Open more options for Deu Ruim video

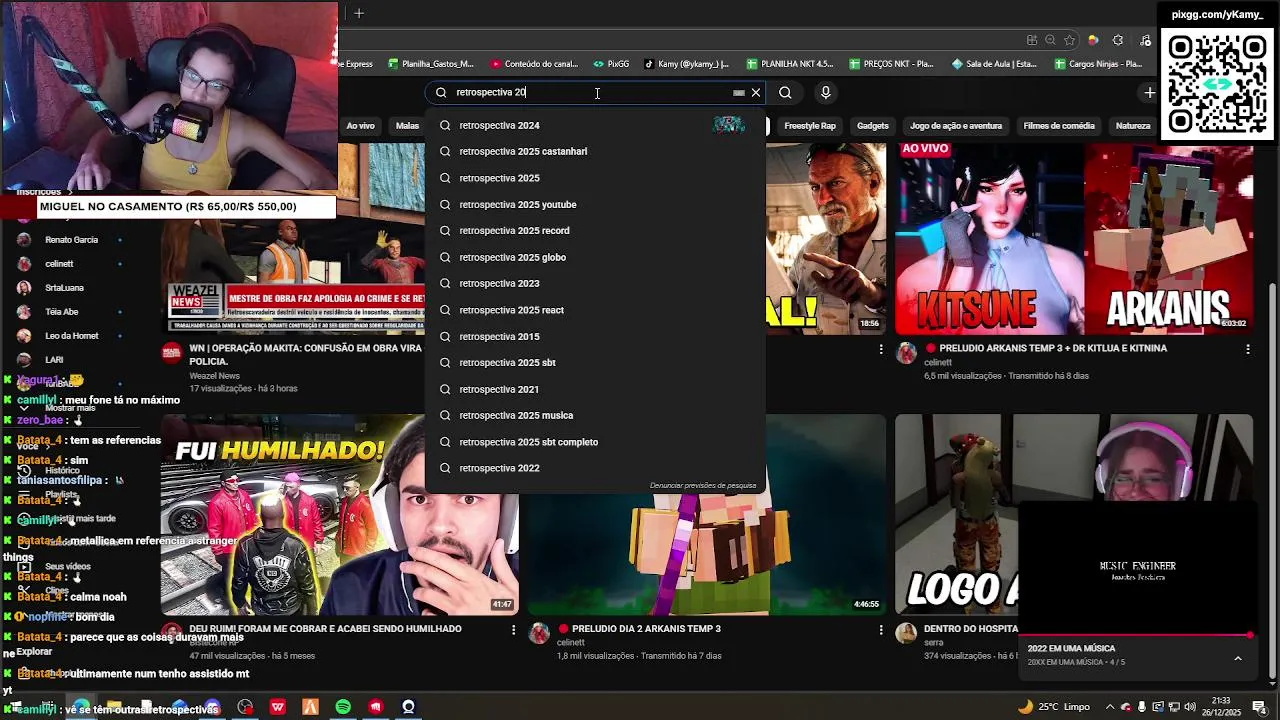513,630
